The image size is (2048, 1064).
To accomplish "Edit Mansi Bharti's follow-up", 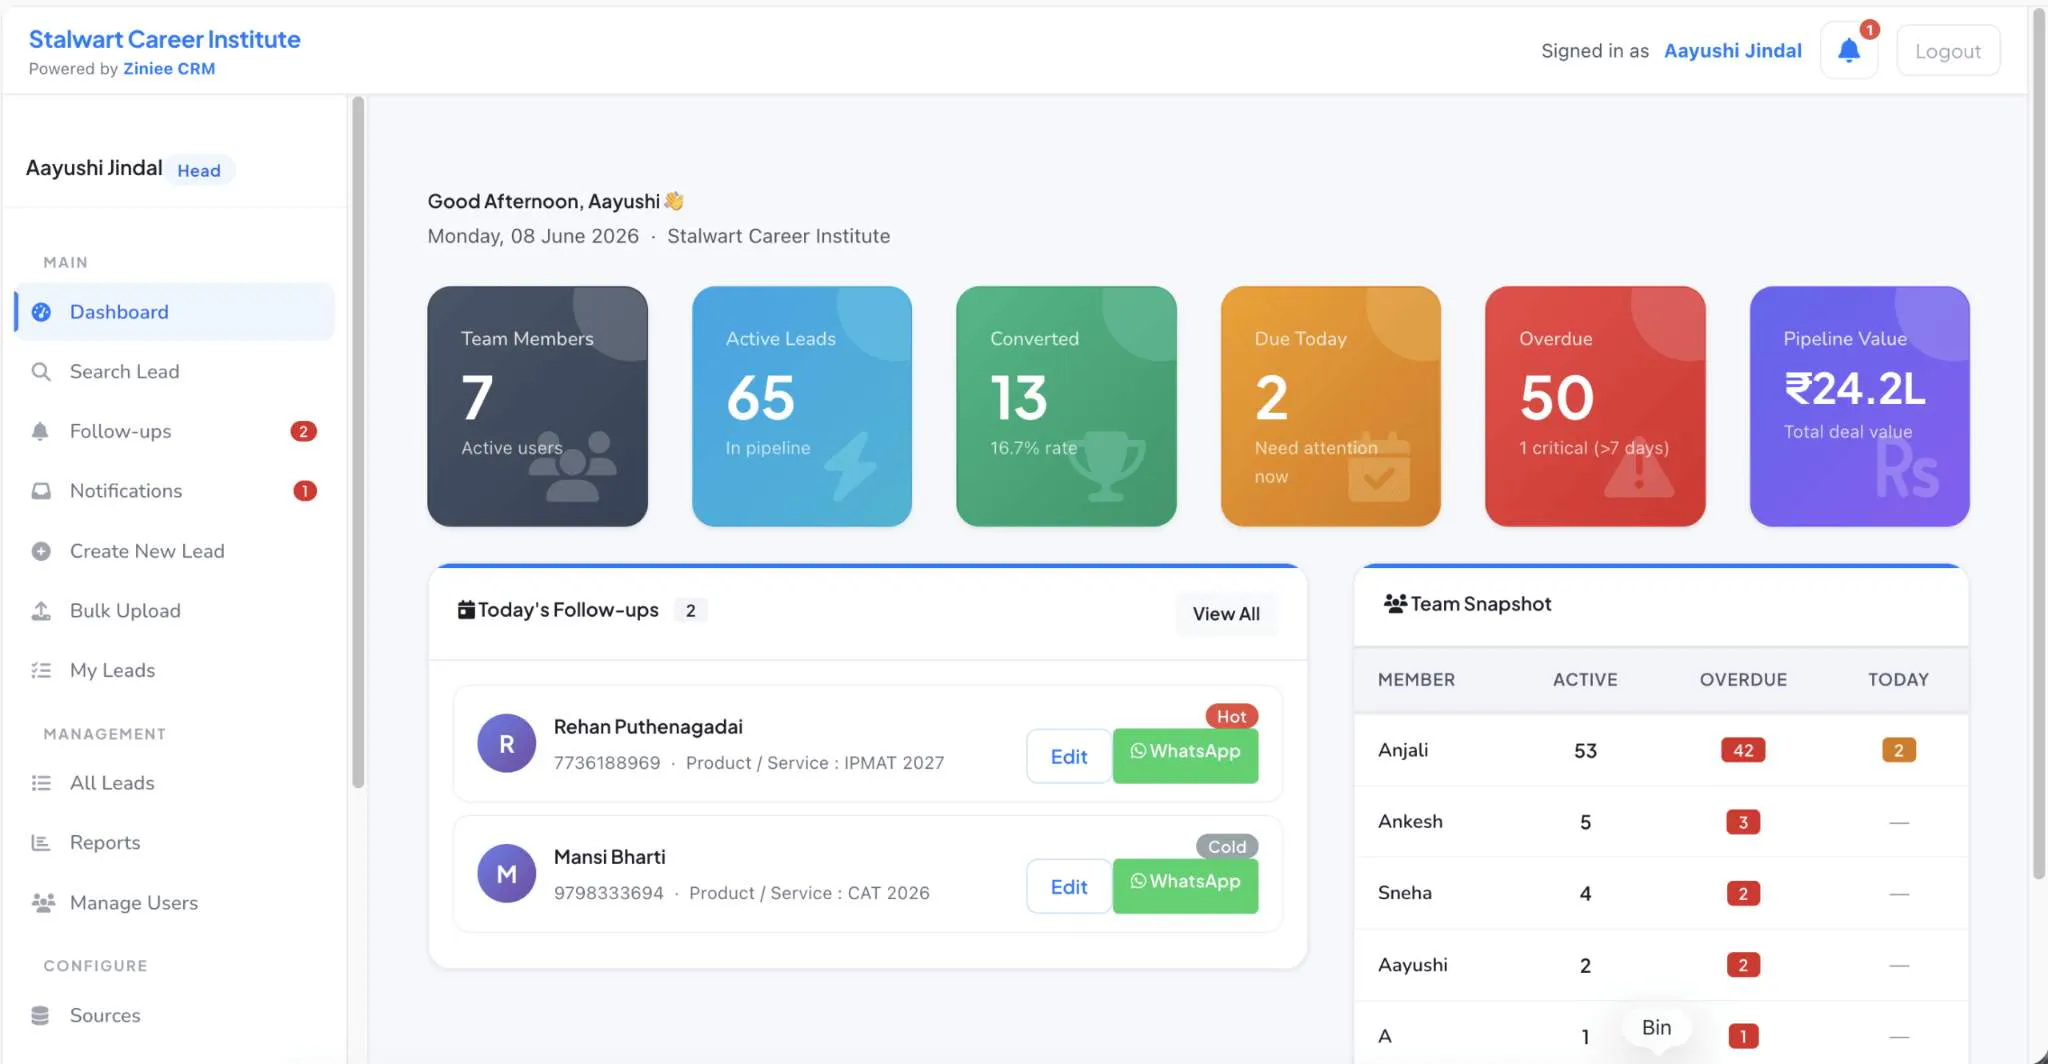I will 1069,886.
